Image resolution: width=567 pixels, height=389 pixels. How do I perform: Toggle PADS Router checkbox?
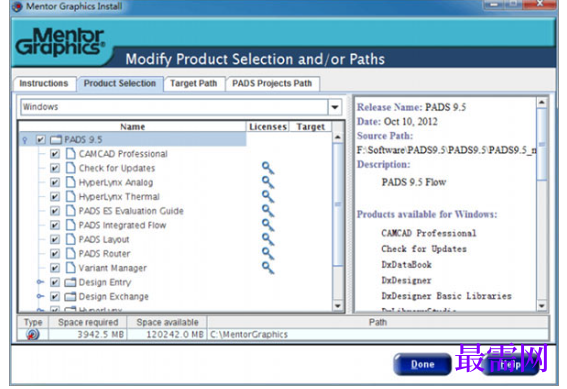[55, 254]
